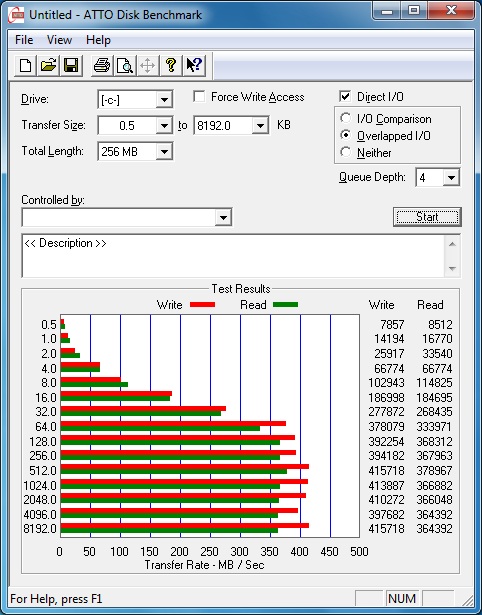This screenshot has height=615, width=482.
Task: Click the red Write legend swatch
Action: (x=202, y=305)
